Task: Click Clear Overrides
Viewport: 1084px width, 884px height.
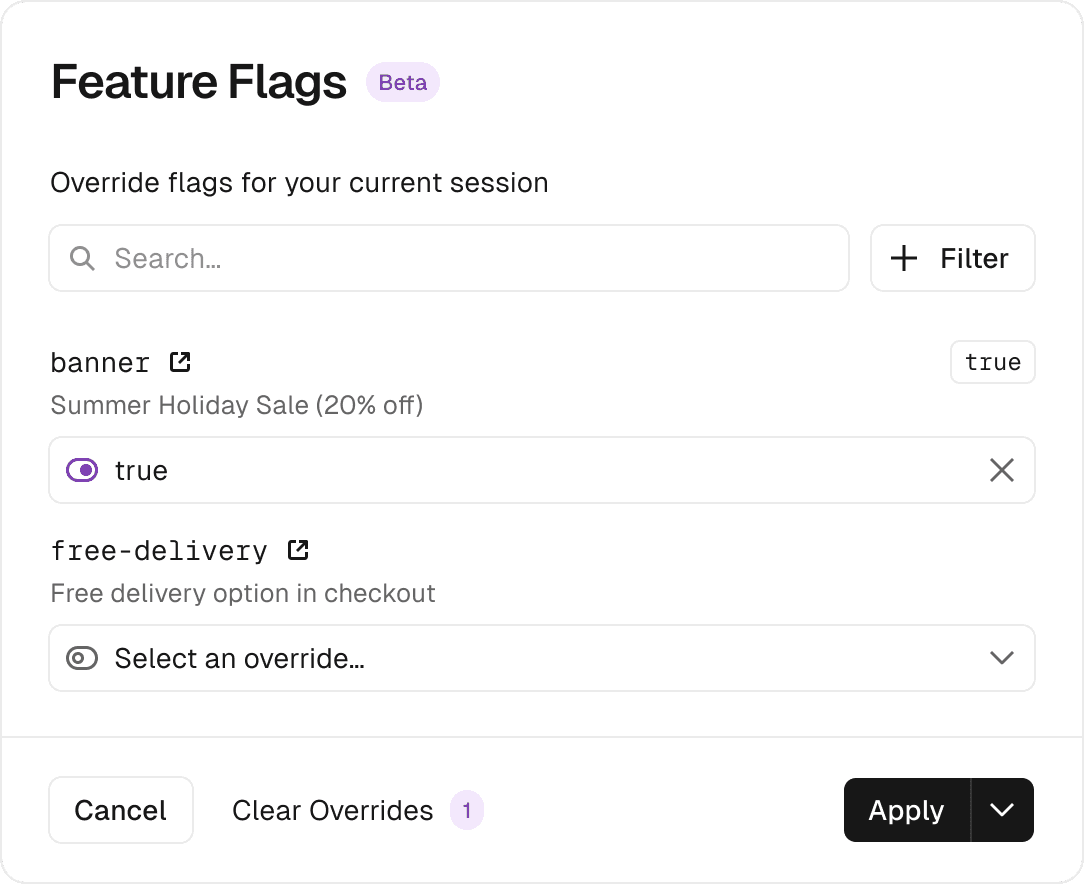Action: 332,810
